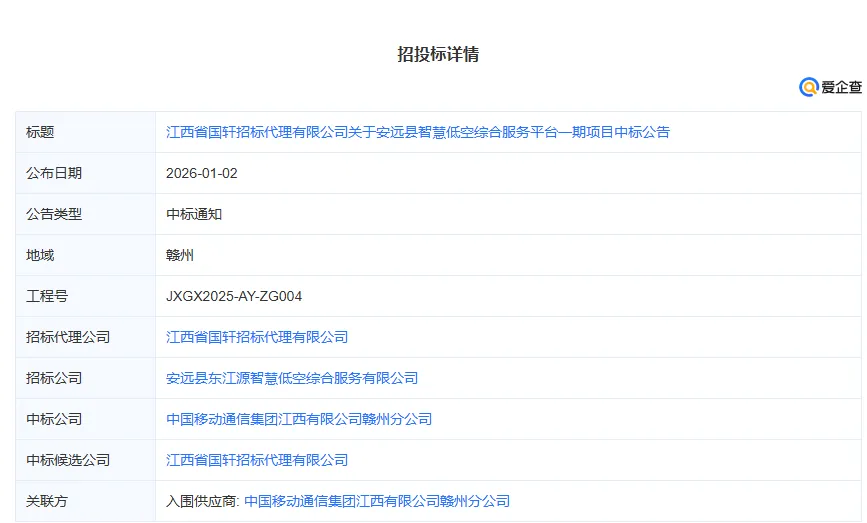Open the 标题 link about 安远县智慧低空综合服务平台
Image resolution: width=867 pixels, height=523 pixels.
418,132
